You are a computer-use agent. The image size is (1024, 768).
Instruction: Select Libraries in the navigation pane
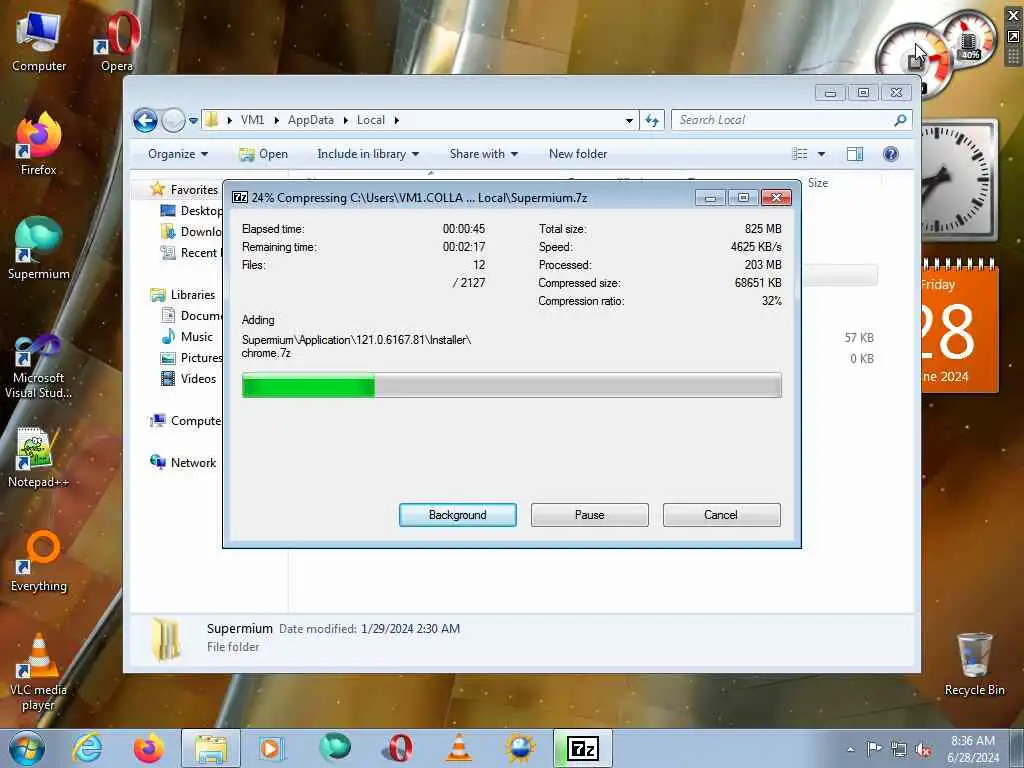tap(193, 295)
